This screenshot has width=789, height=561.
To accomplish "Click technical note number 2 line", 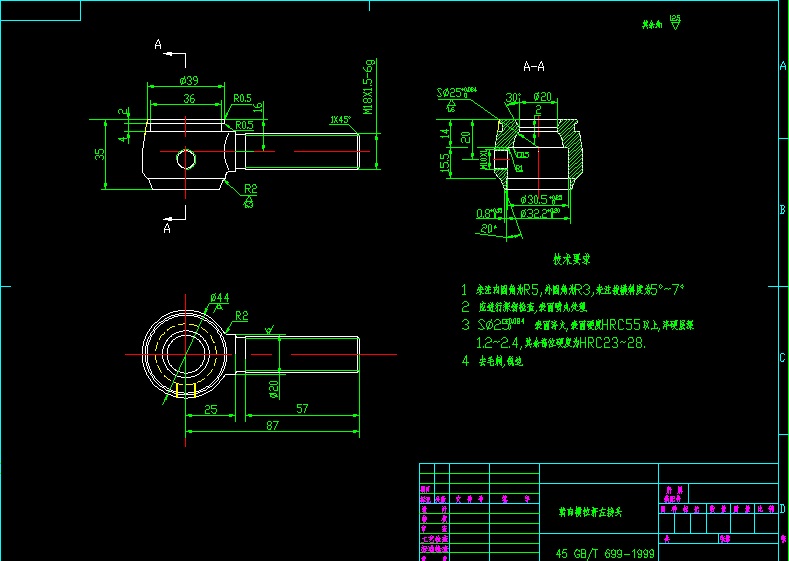I will pos(524,307).
